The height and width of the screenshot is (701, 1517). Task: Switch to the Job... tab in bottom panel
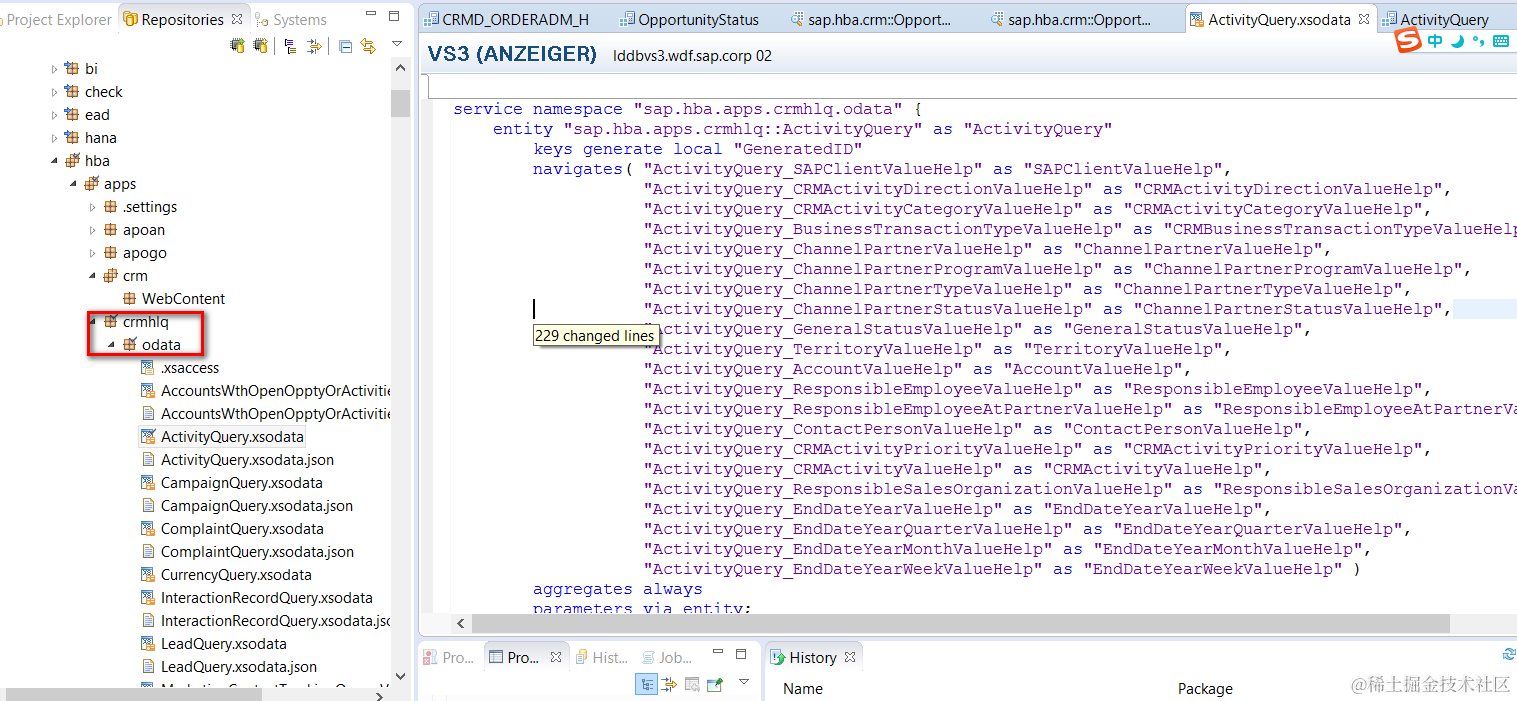click(666, 657)
